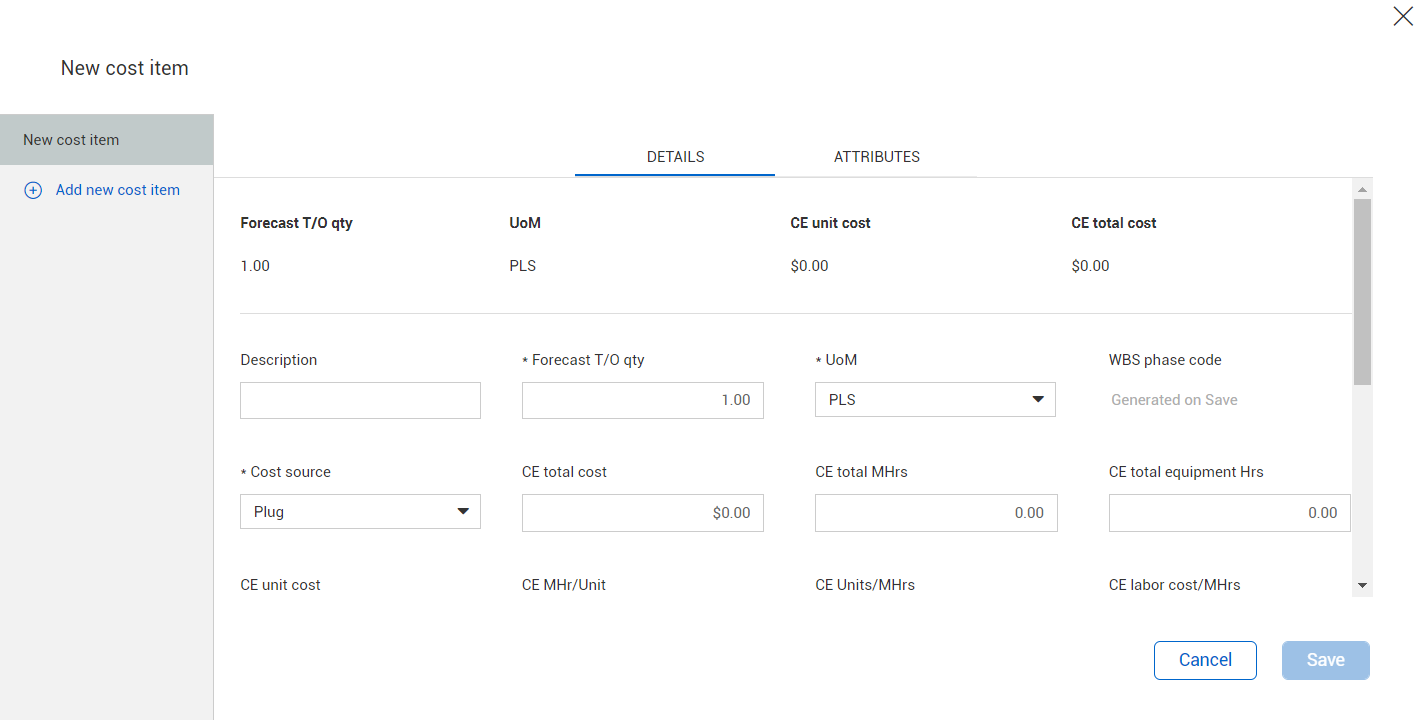
Task: Select the DETAILS tab
Action: pyautogui.click(x=675, y=157)
